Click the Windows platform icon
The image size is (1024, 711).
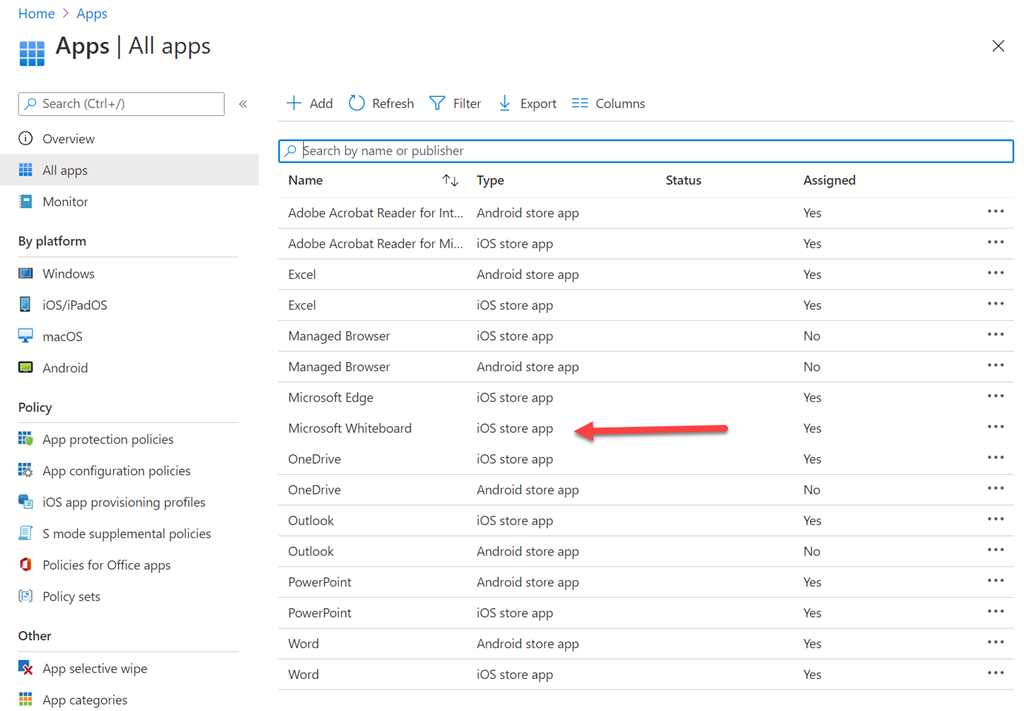tap(26, 273)
